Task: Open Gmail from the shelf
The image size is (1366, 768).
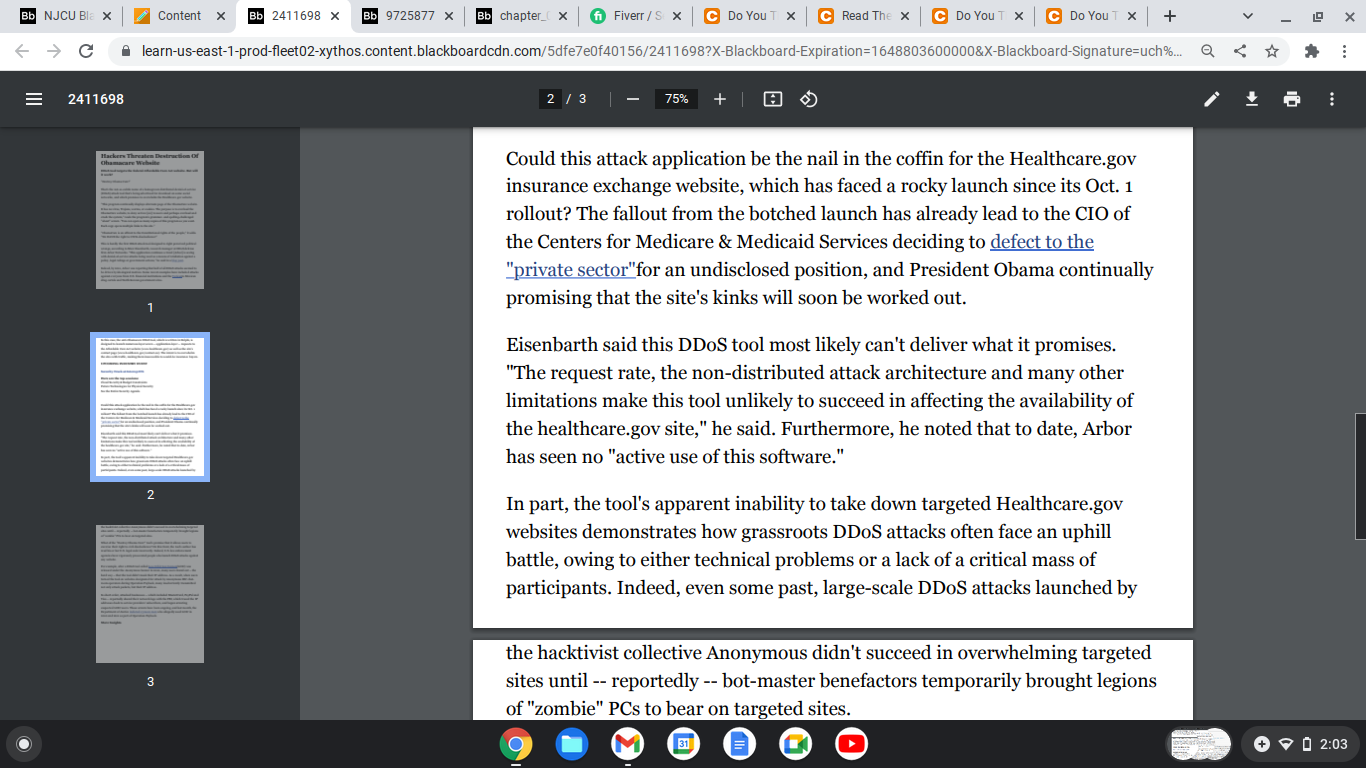Action: [x=627, y=744]
